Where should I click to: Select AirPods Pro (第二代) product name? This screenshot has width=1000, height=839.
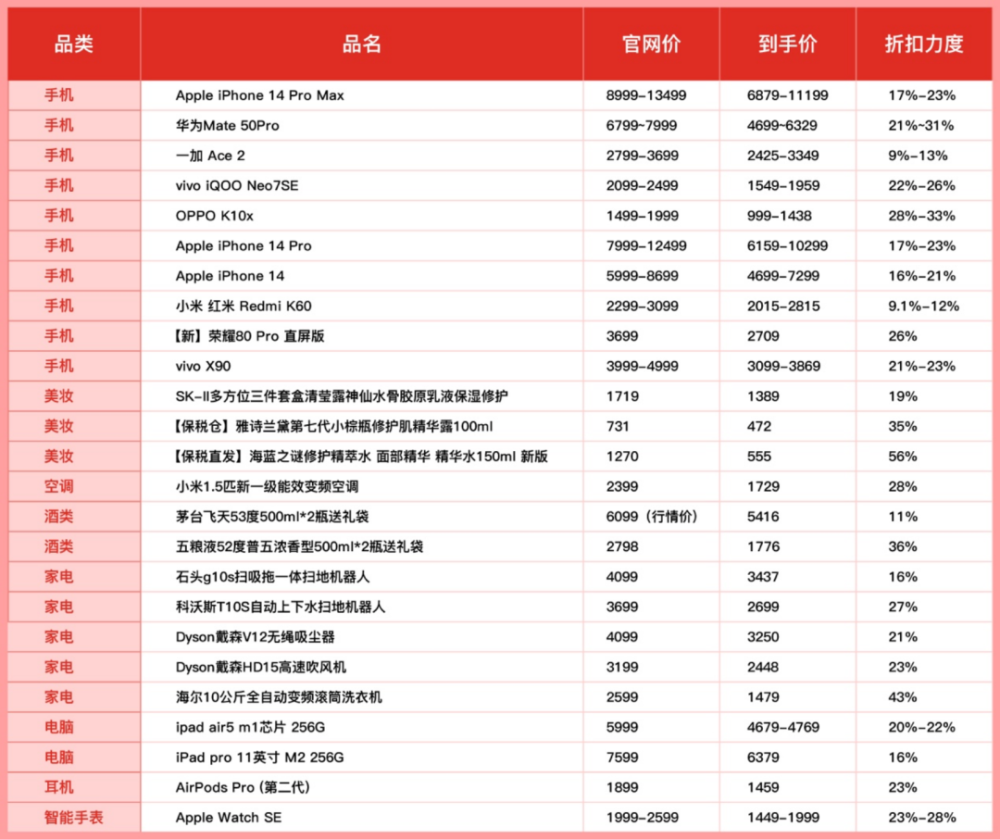(242, 787)
